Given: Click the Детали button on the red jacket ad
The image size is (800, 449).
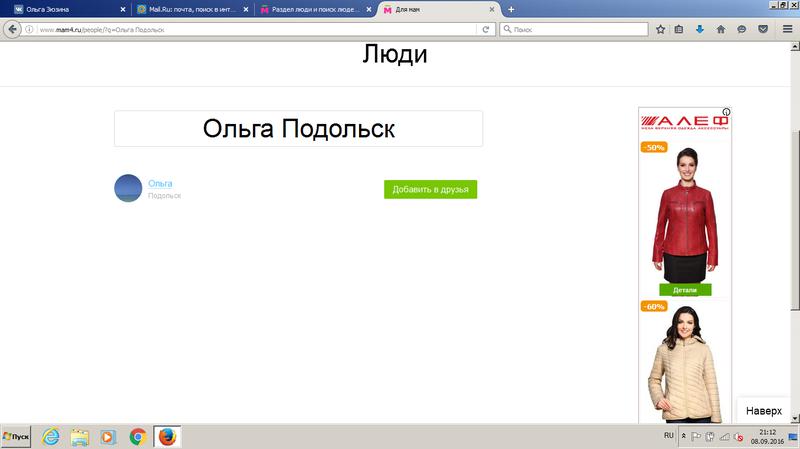Looking at the screenshot, I should (x=684, y=290).
